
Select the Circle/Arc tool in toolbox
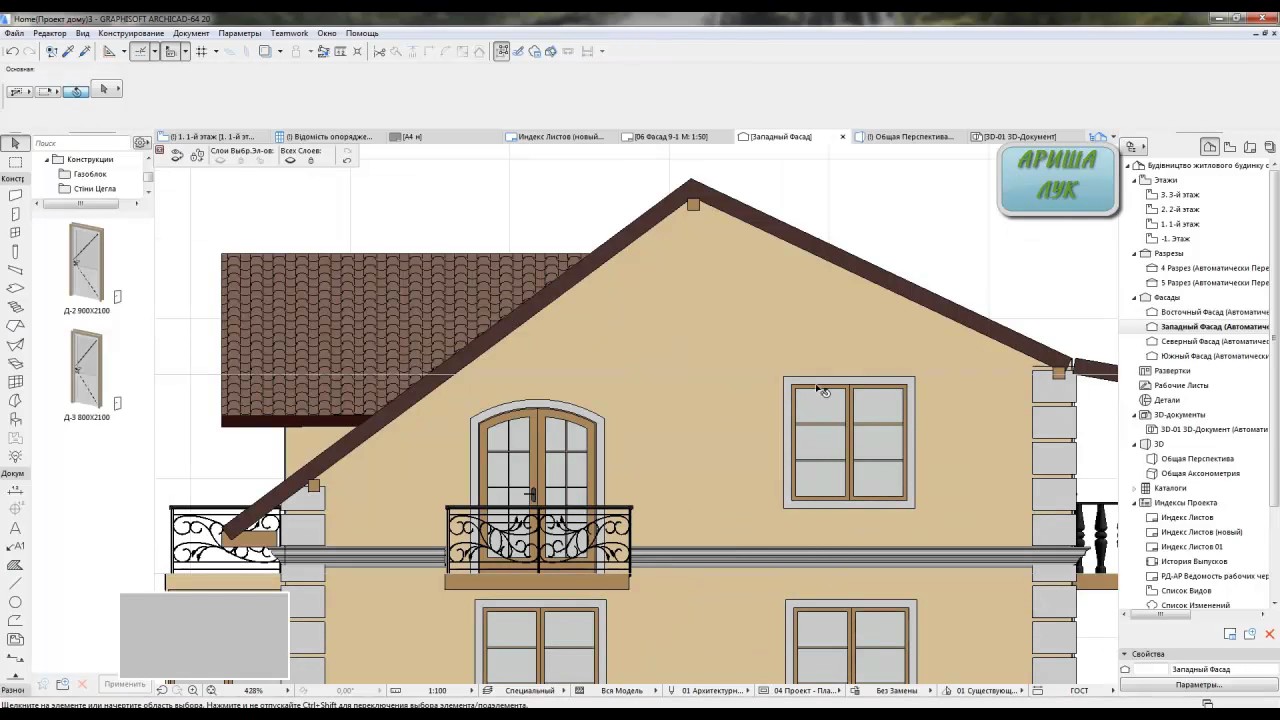pyautogui.click(x=15, y=602)
